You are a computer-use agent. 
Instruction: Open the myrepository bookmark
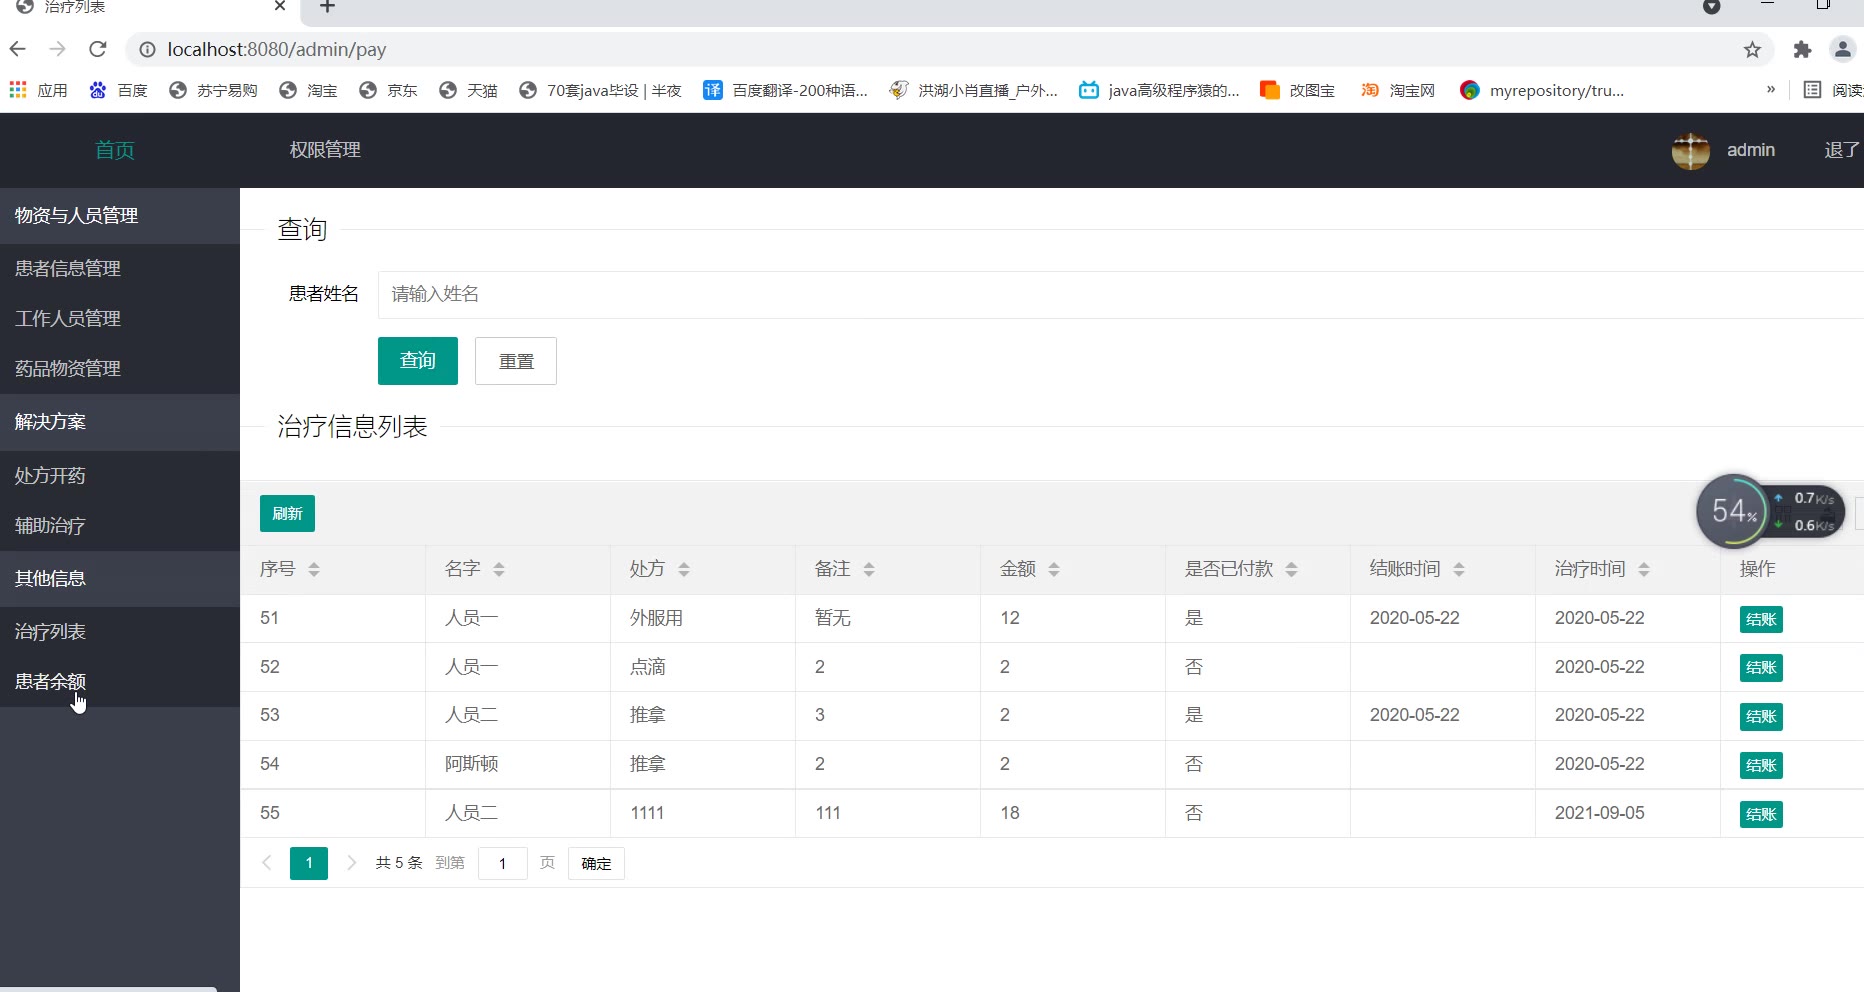(x=1542, y=90)
